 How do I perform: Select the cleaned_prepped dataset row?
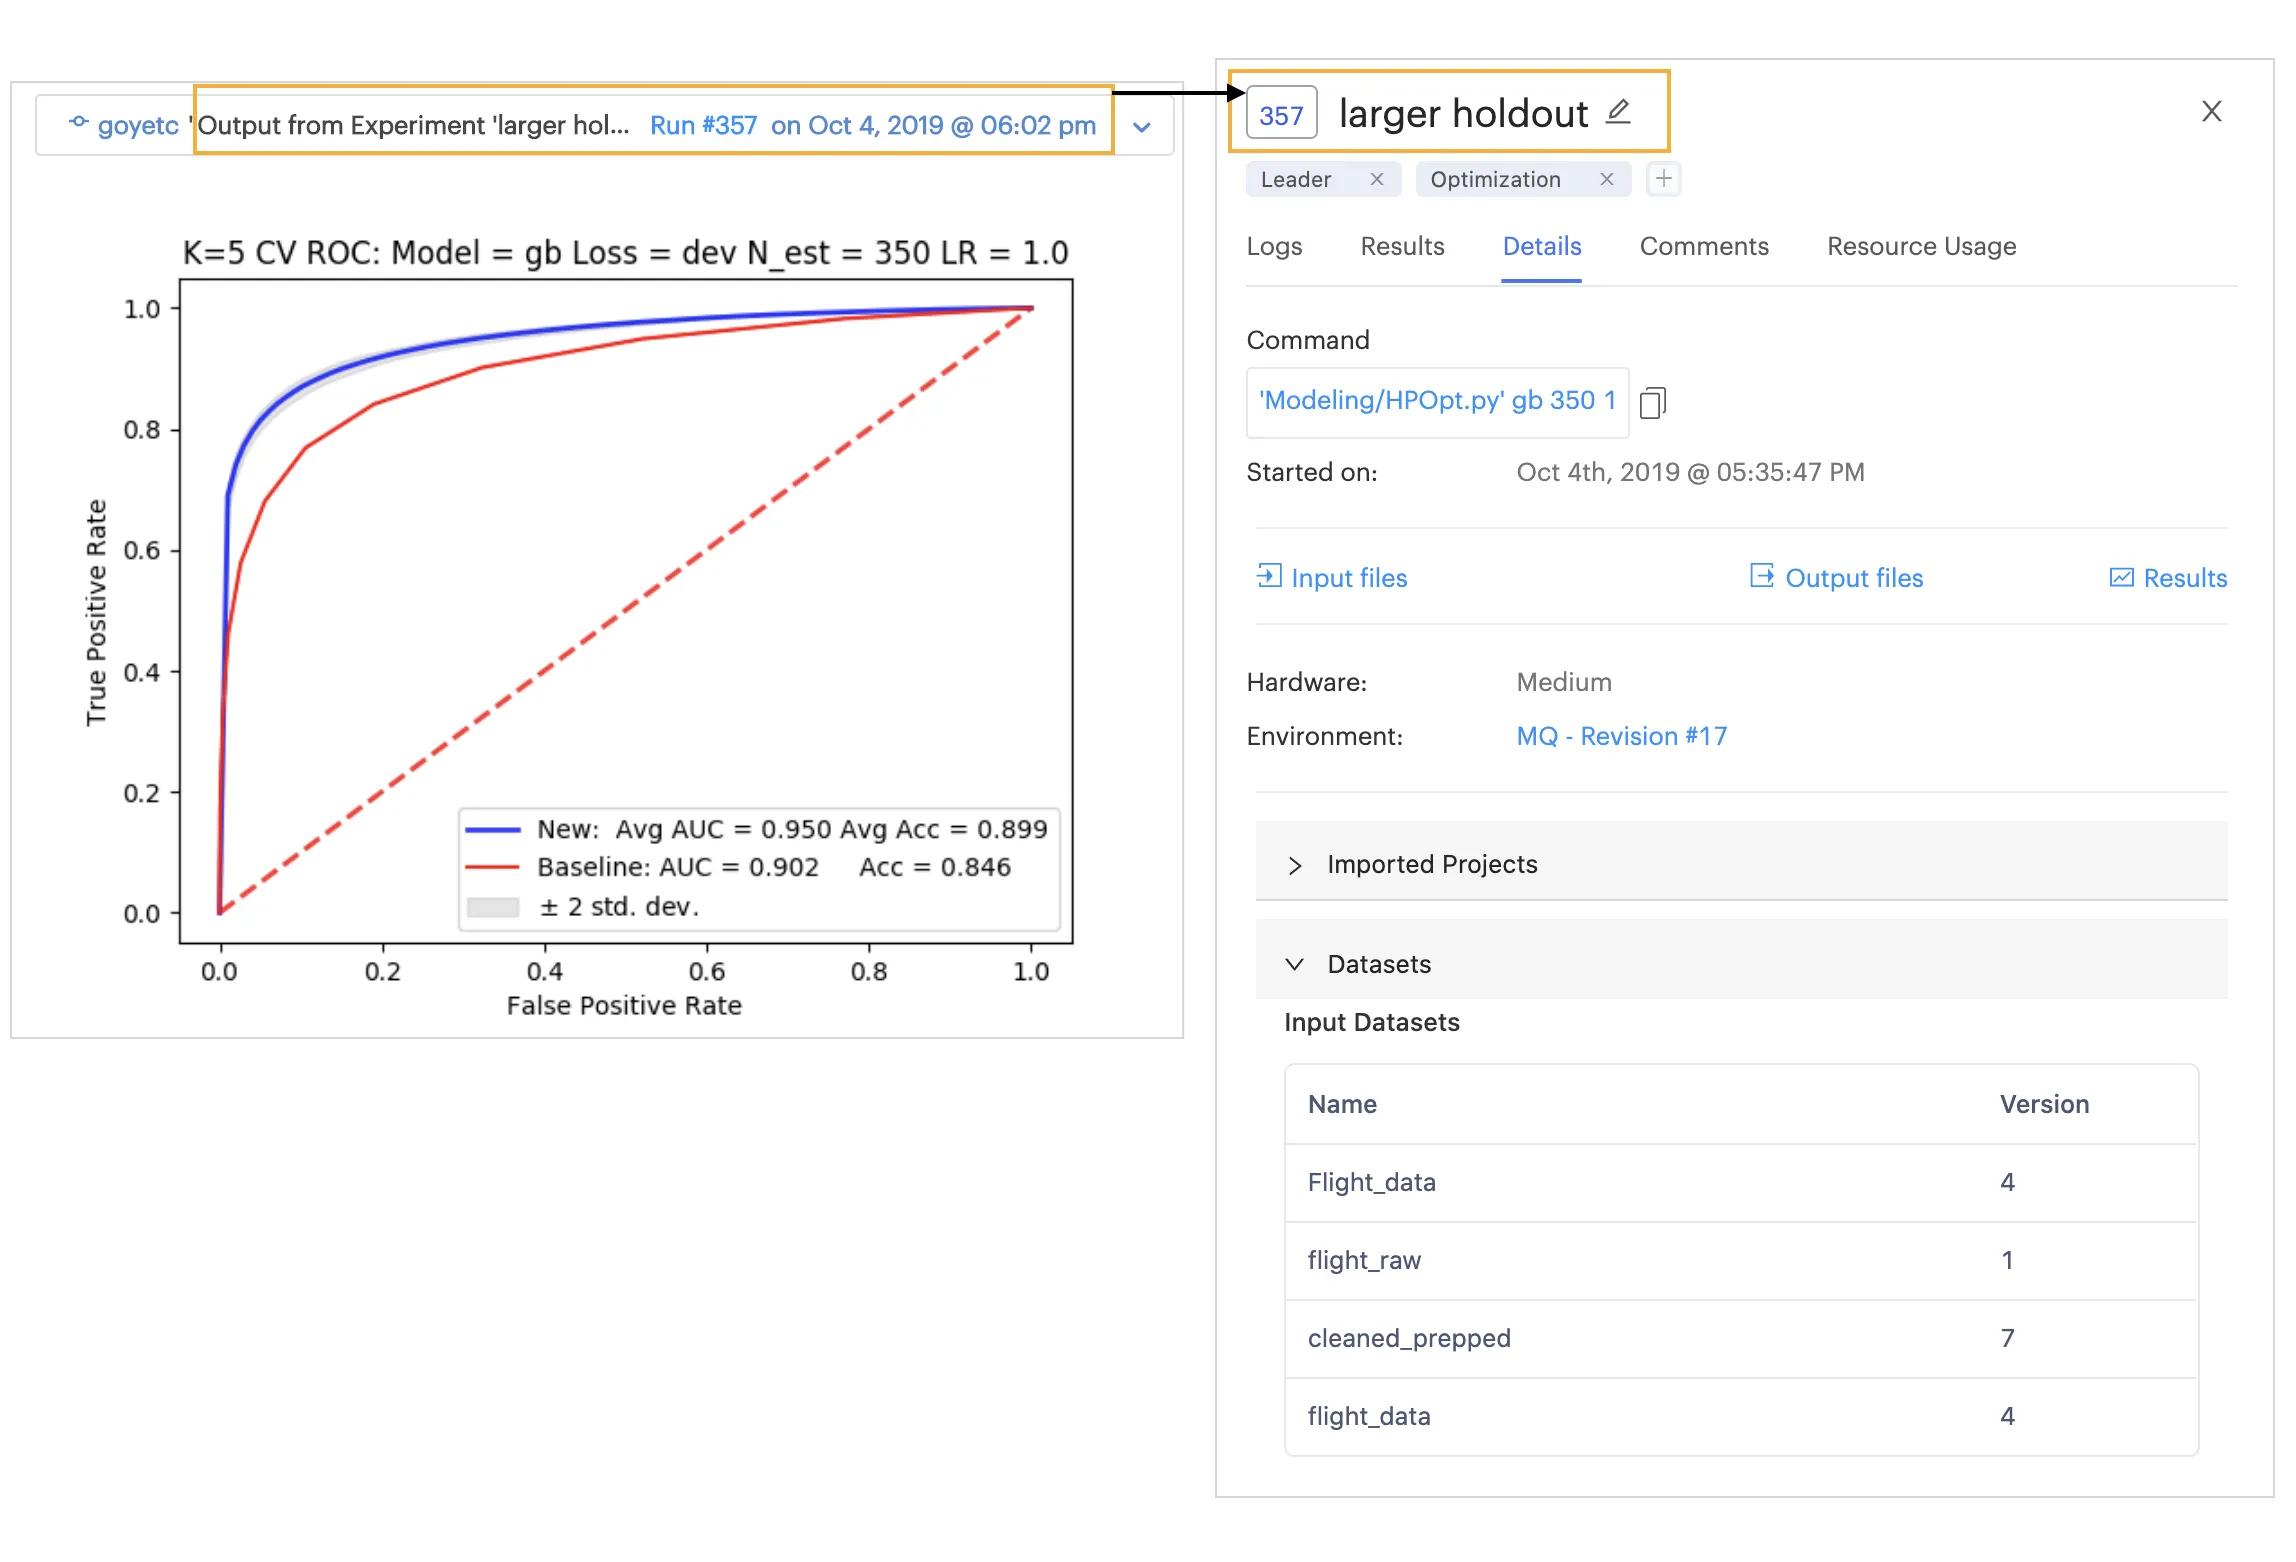1408,1339
